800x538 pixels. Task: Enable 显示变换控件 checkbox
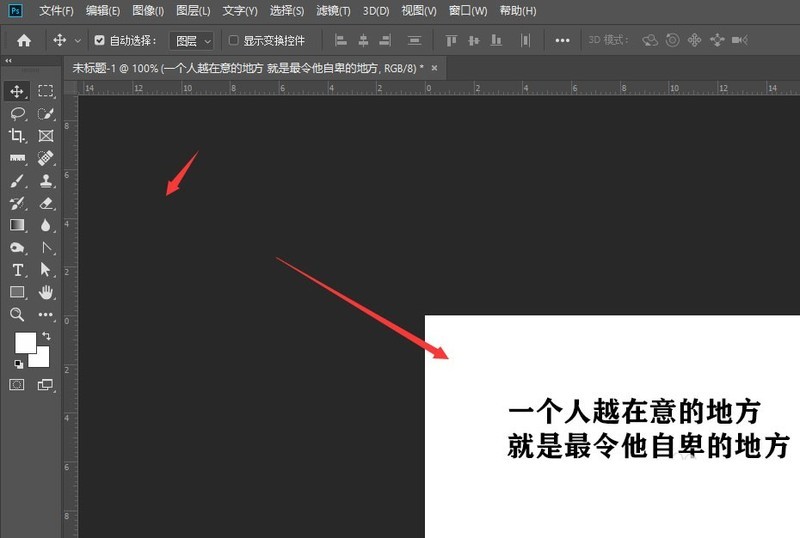coord(234,41)
